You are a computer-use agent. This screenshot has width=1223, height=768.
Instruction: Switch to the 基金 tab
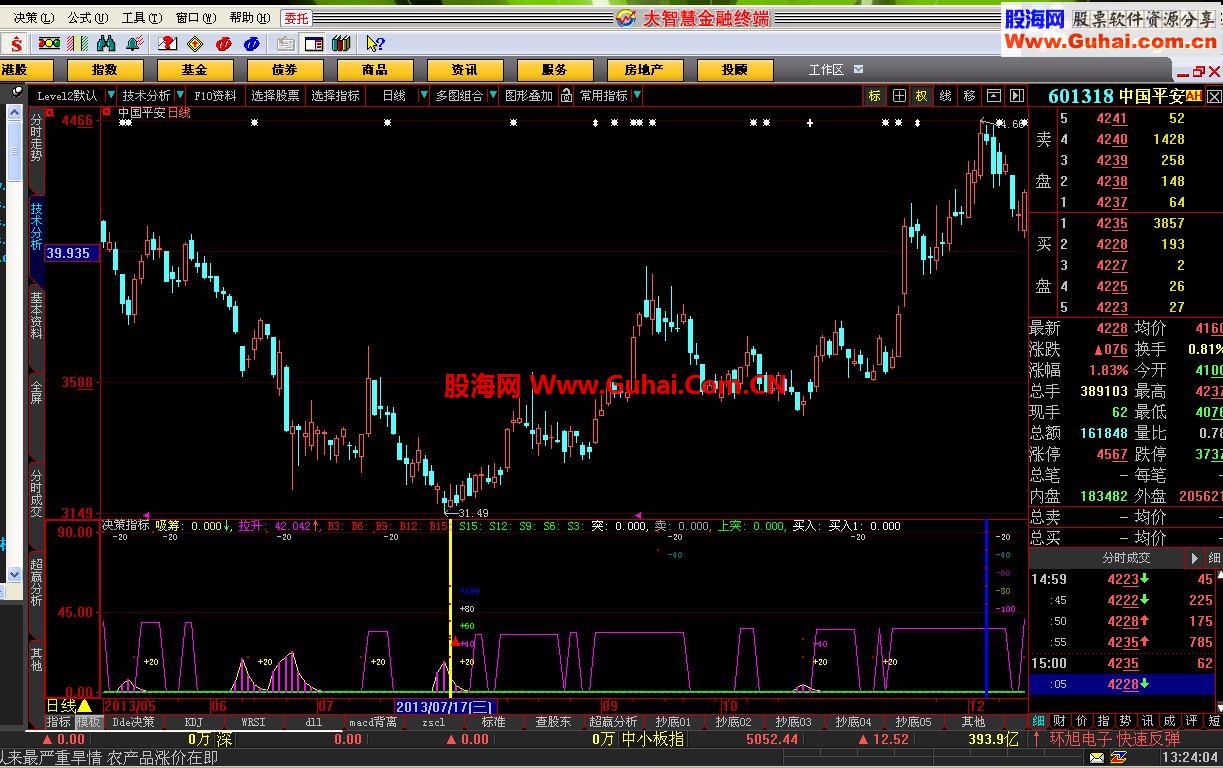tap(195, 69)
